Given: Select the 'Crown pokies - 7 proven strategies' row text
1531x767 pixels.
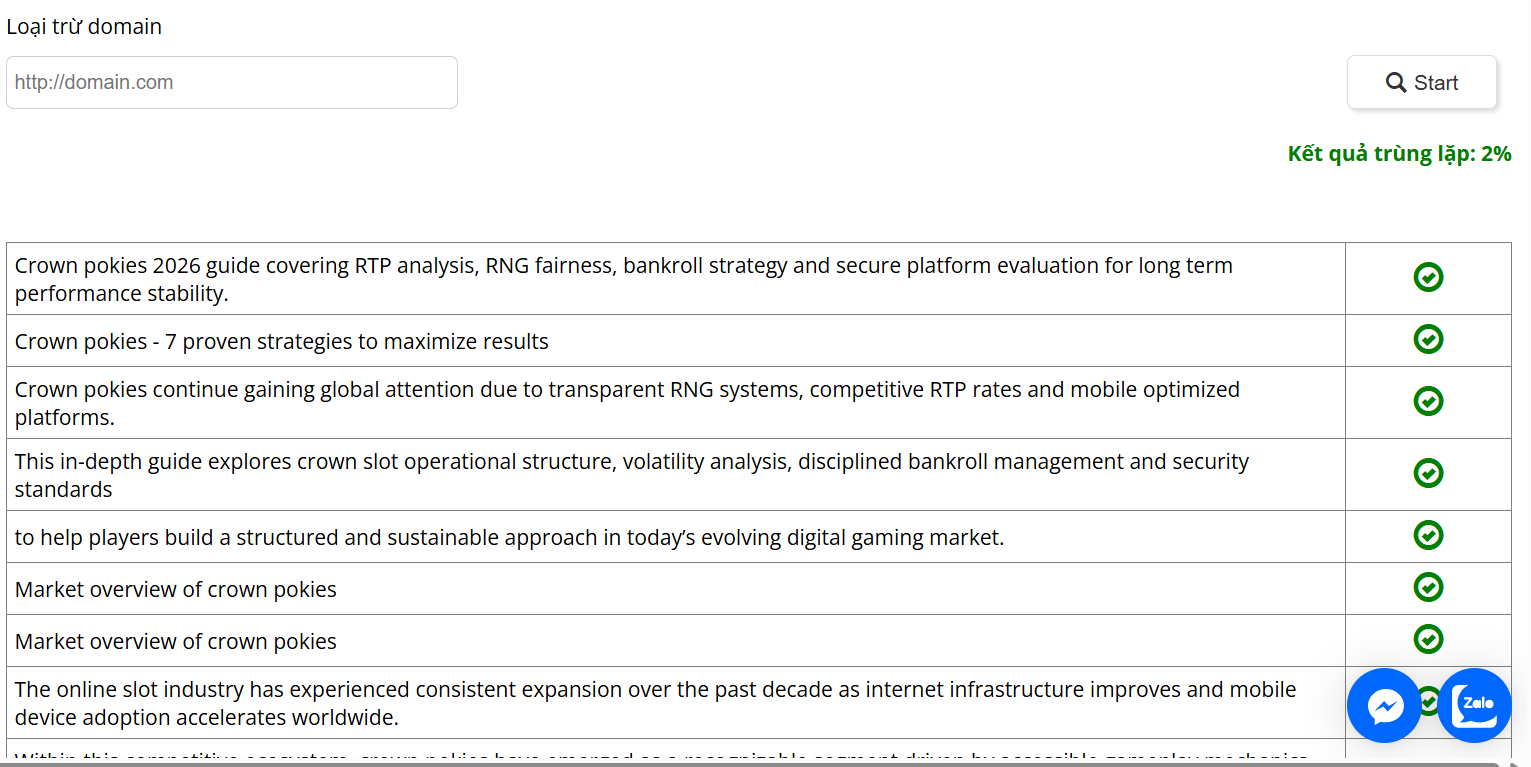Looking at the screenshot, I should coord(281,342).
